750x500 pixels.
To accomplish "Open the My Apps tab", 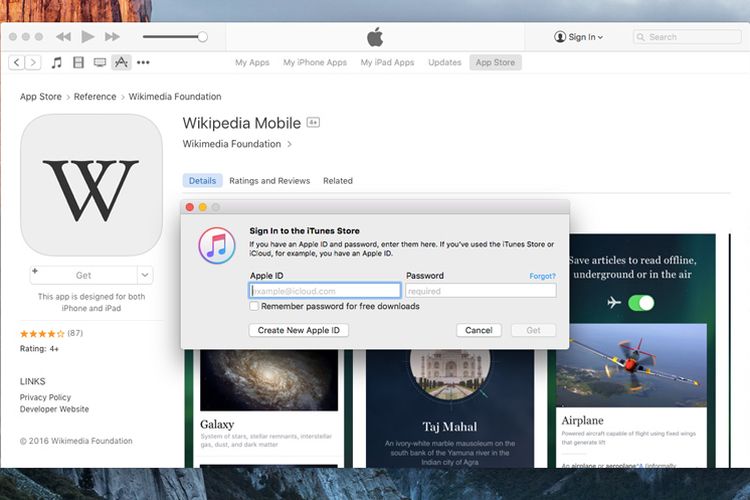I will (x=252, y=62).
